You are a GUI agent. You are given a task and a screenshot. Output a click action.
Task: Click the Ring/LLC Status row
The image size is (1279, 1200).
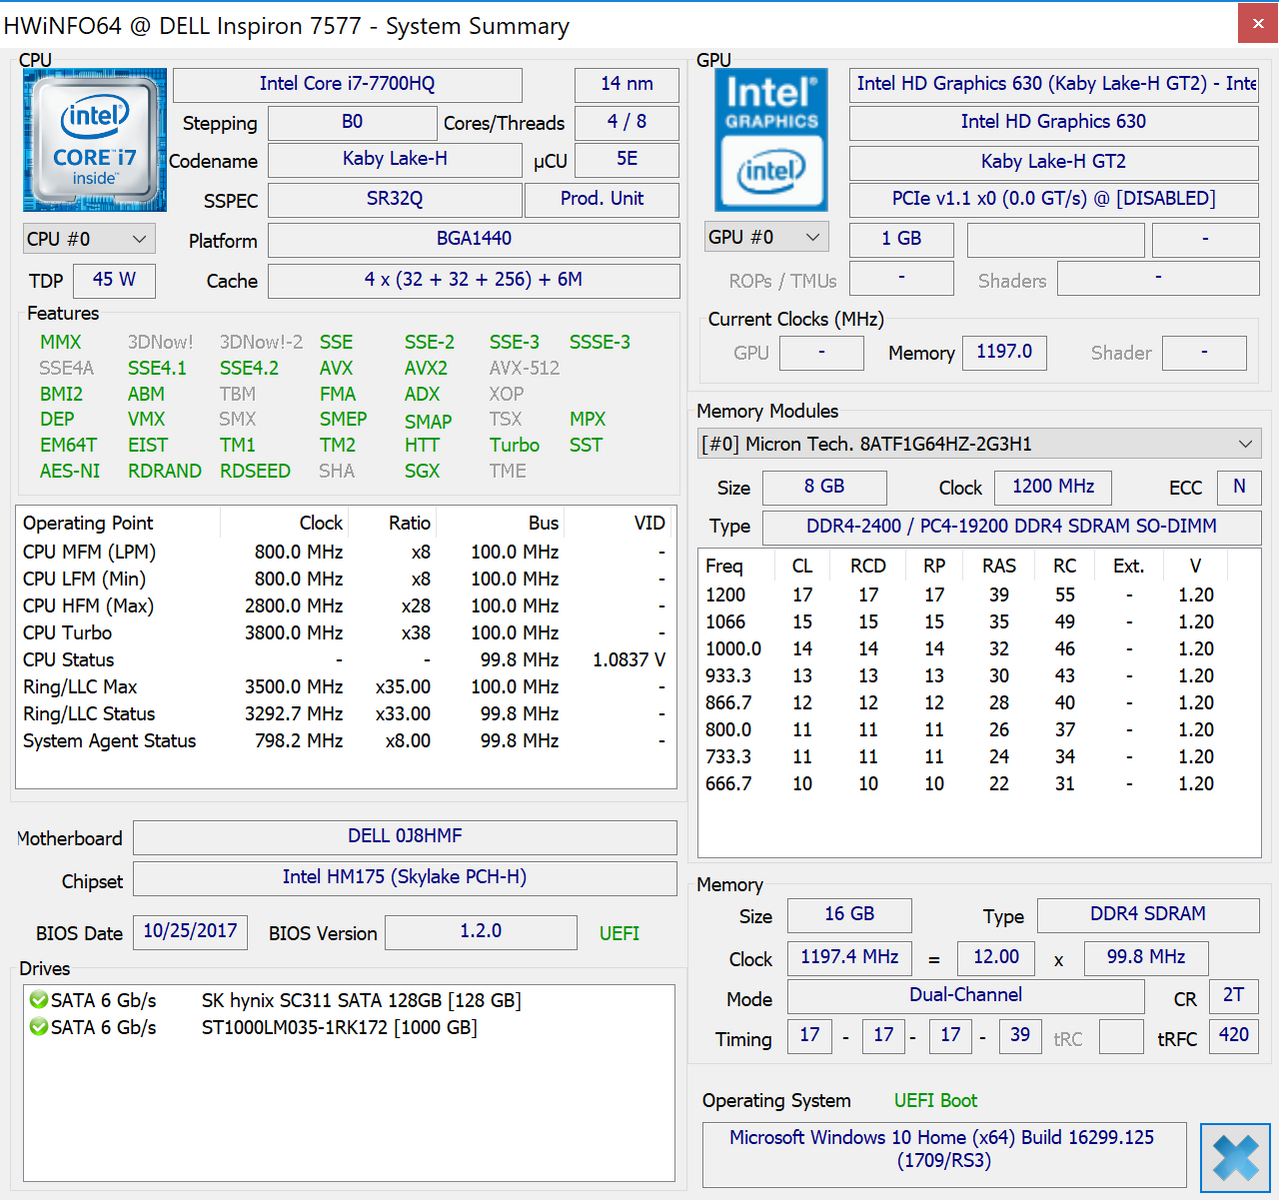[346, 714]
